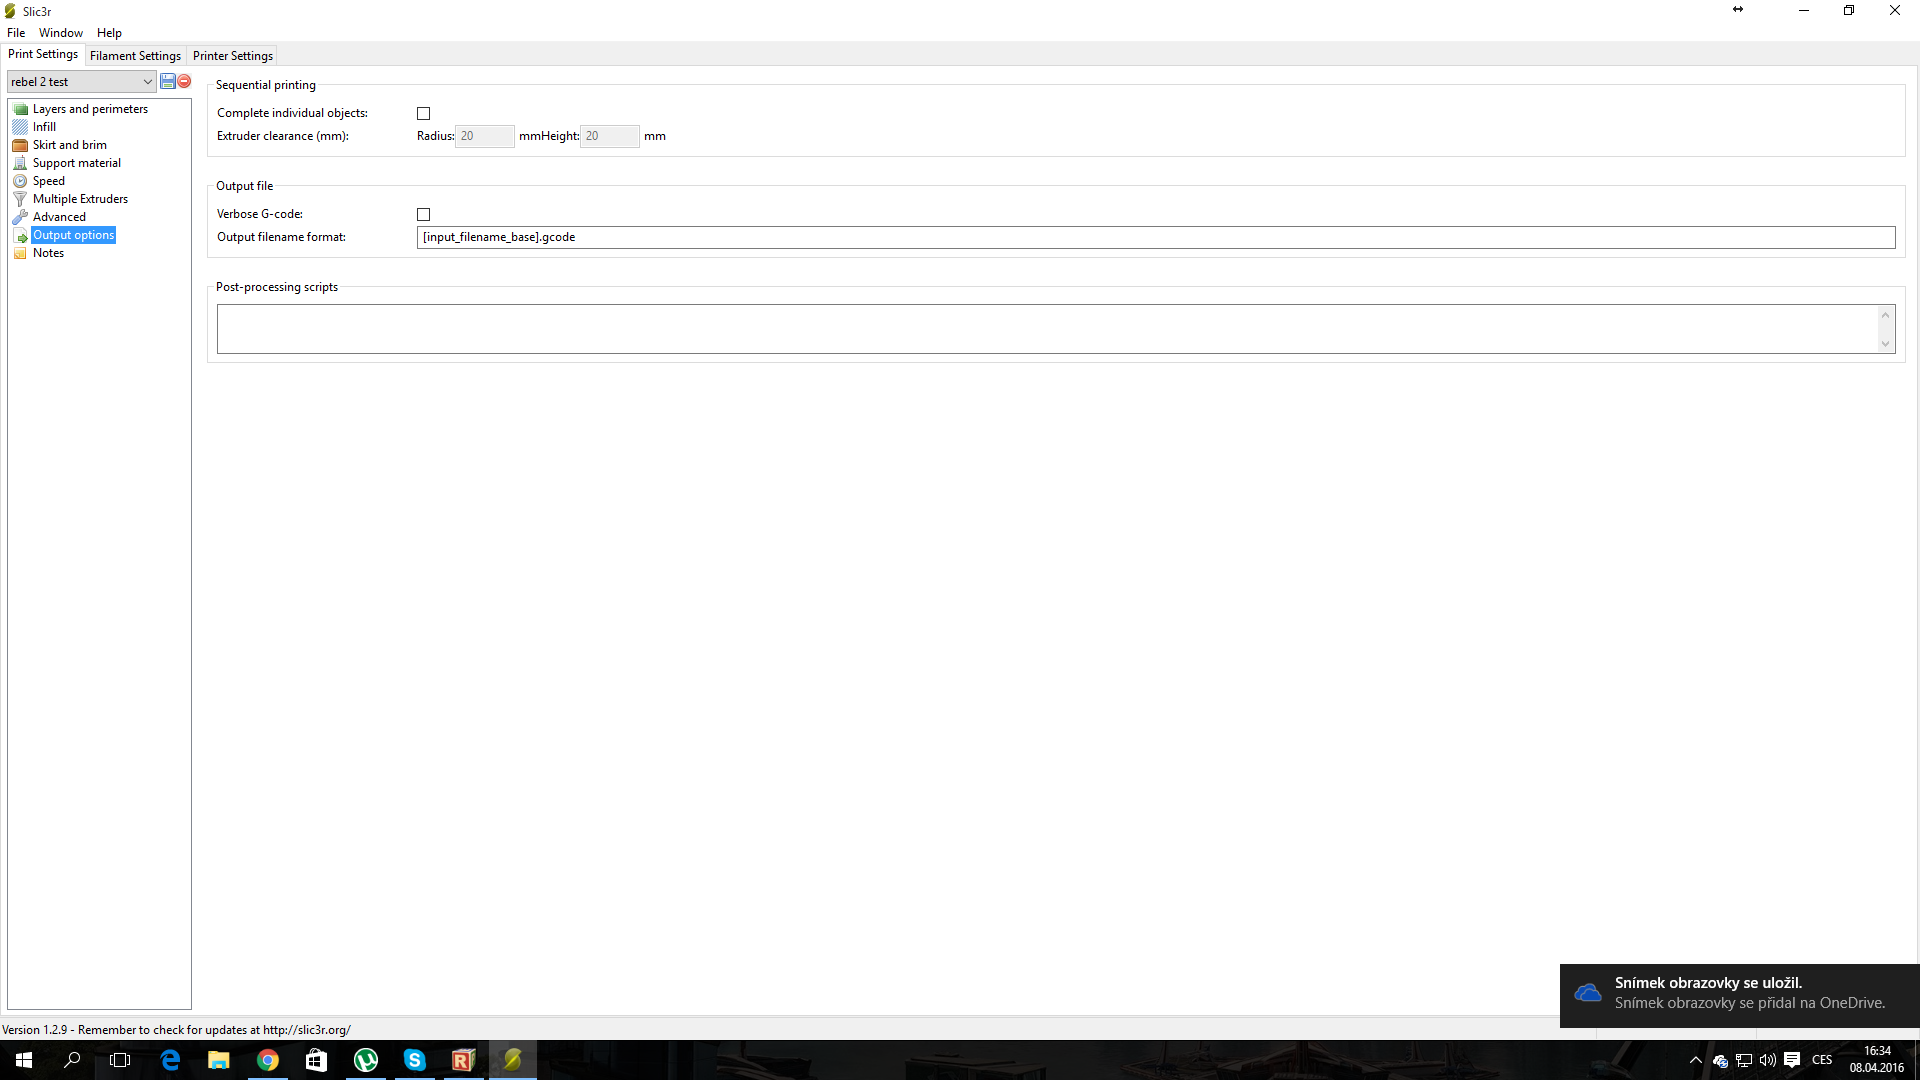Open the File menu
The image size is (1920, 1080).
(x=16, y=33)
